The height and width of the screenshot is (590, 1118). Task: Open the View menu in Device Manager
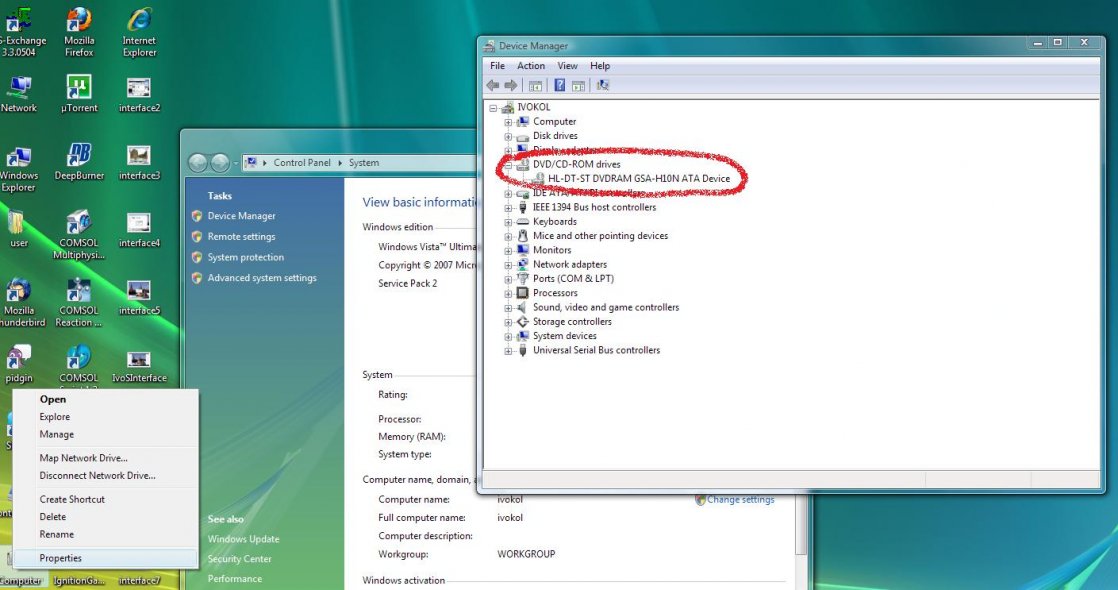pos(567,66)
